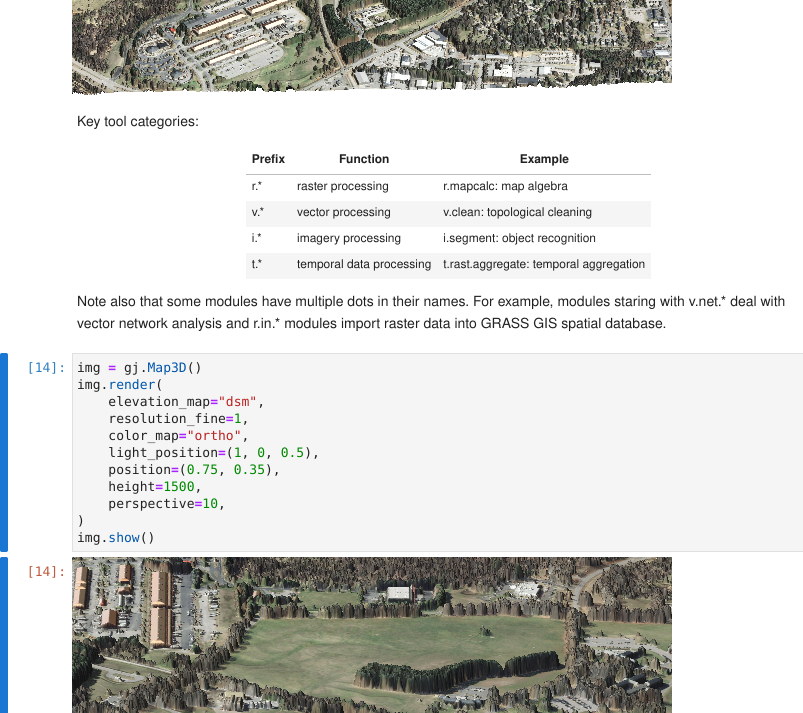
Task: Click the 'Example' table header
Action: tap(544, 159)
